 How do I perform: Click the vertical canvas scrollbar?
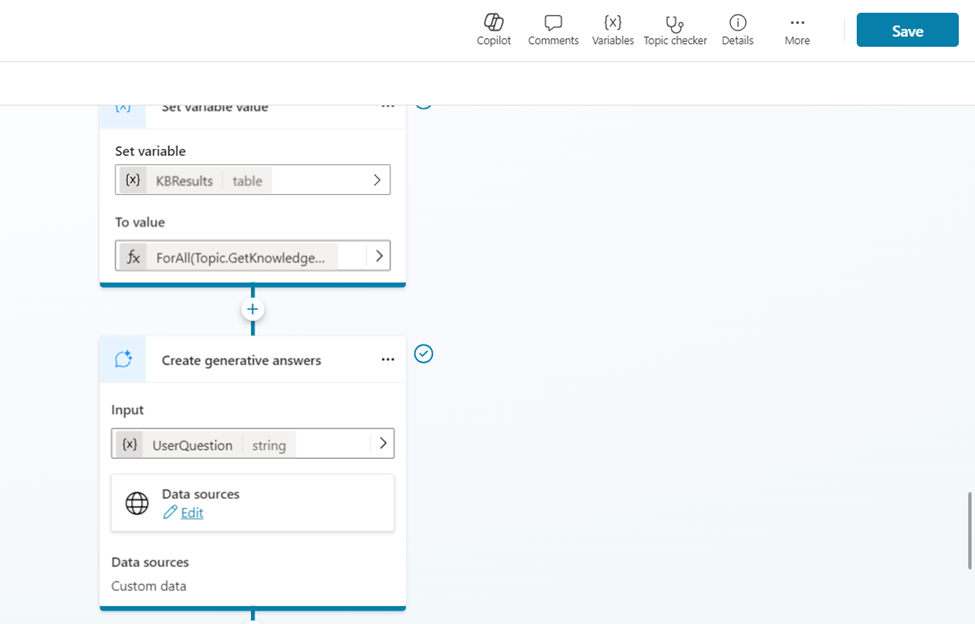969,530
